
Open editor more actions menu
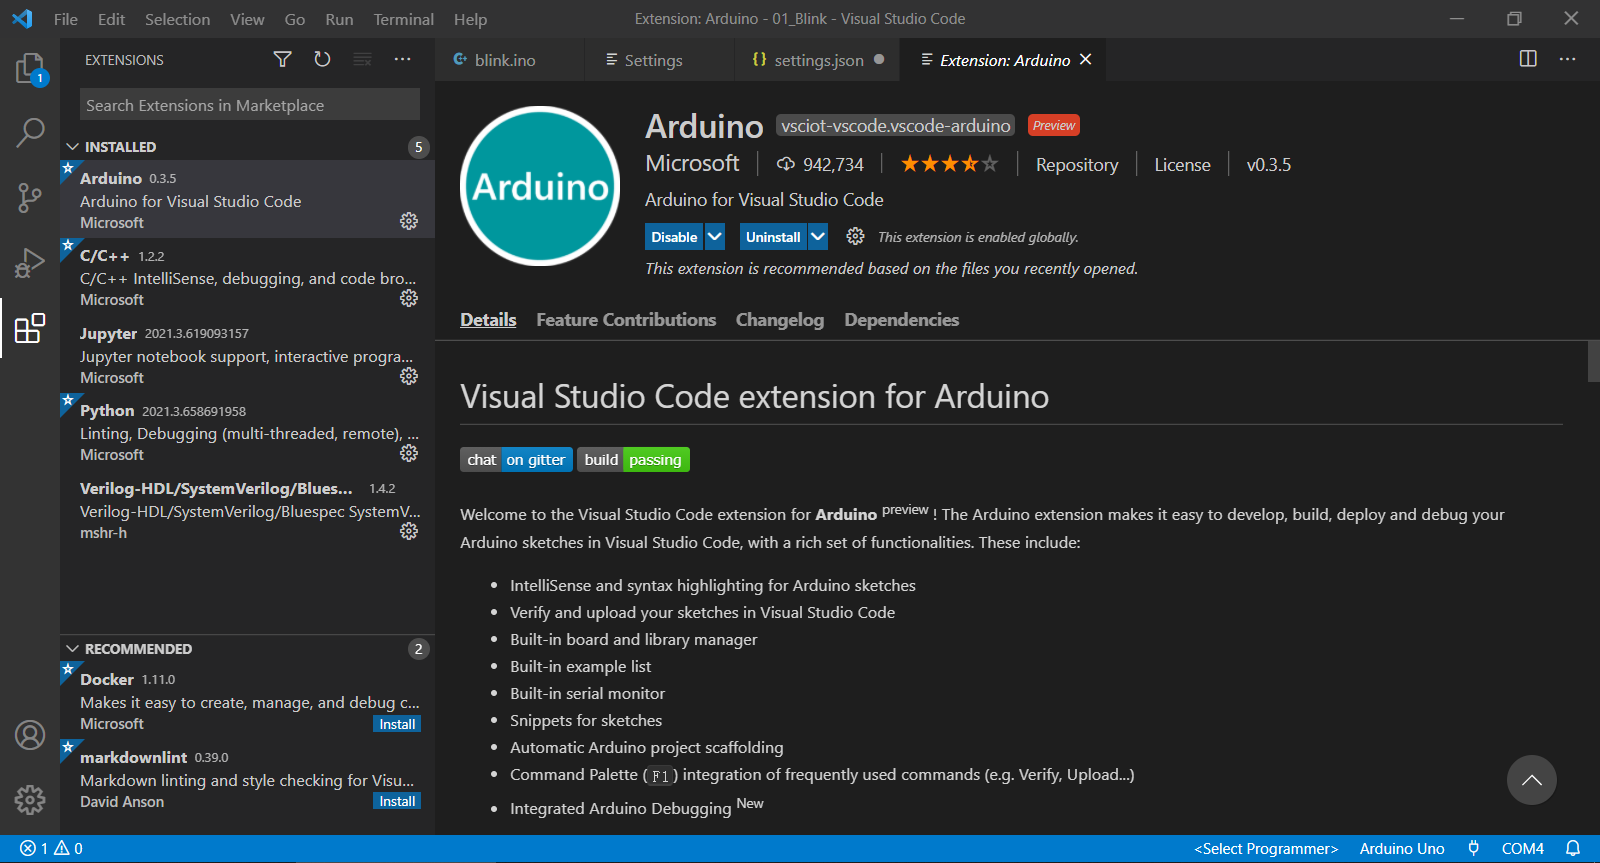pos(1567,59)
